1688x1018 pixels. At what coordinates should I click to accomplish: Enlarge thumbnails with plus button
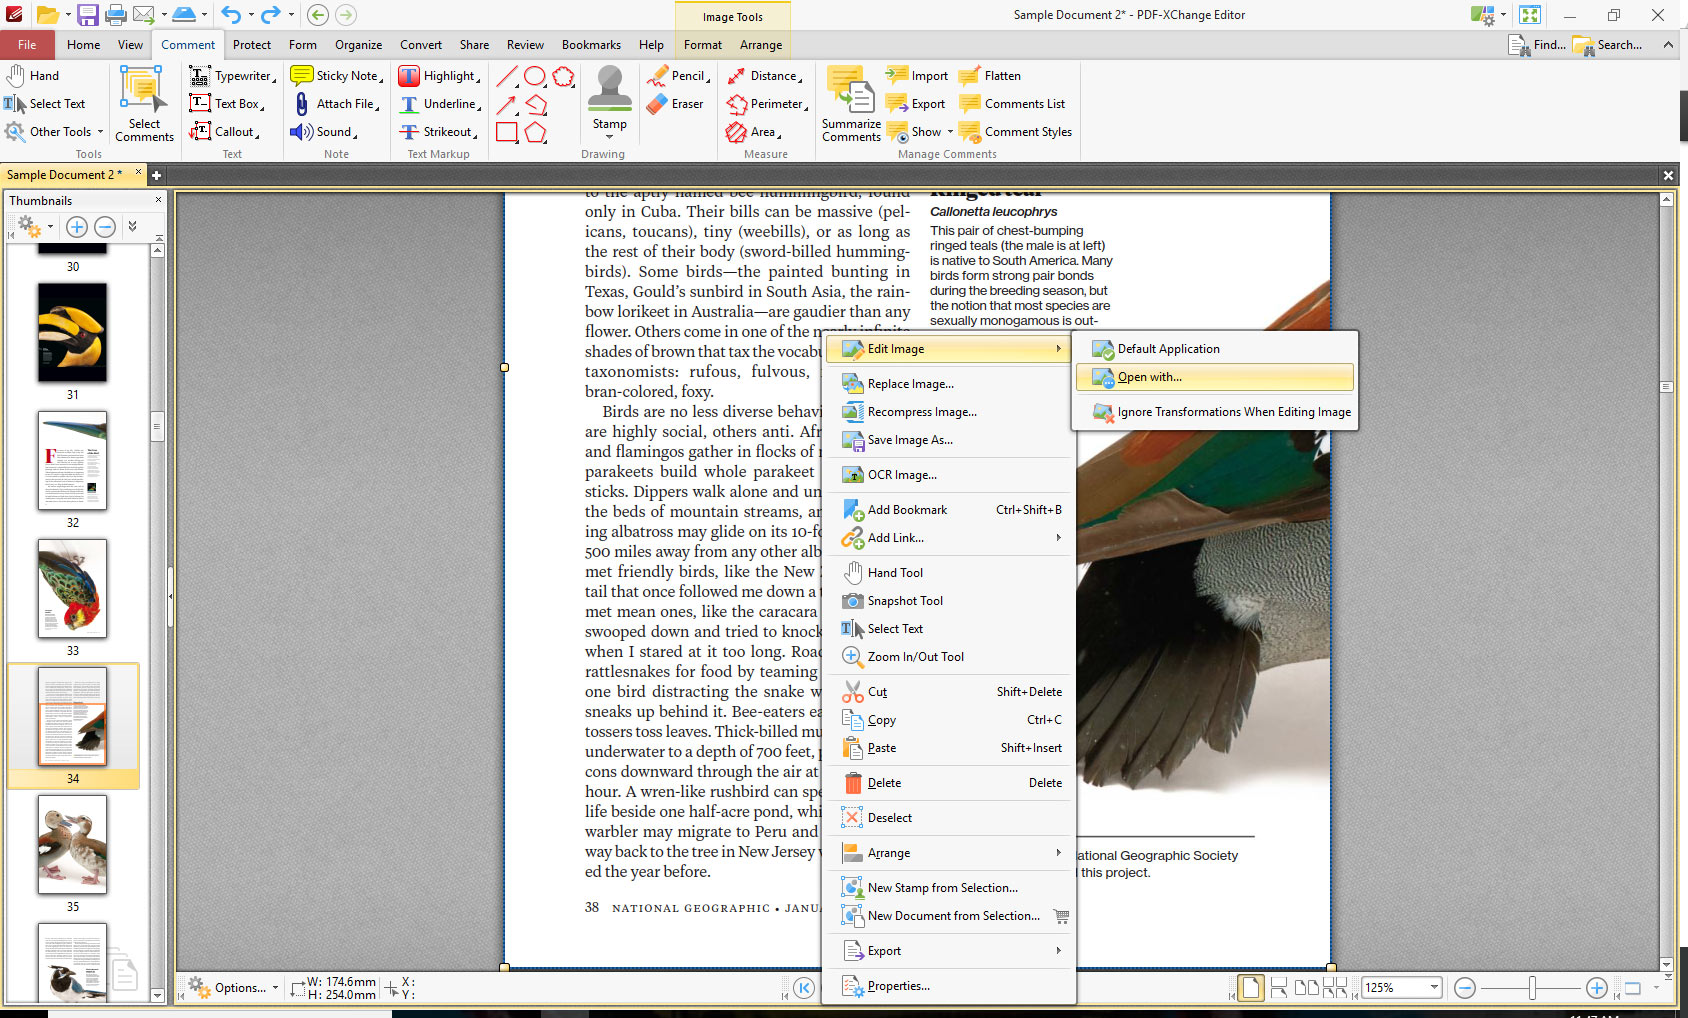pyautogui.click(x=76, y=227)
